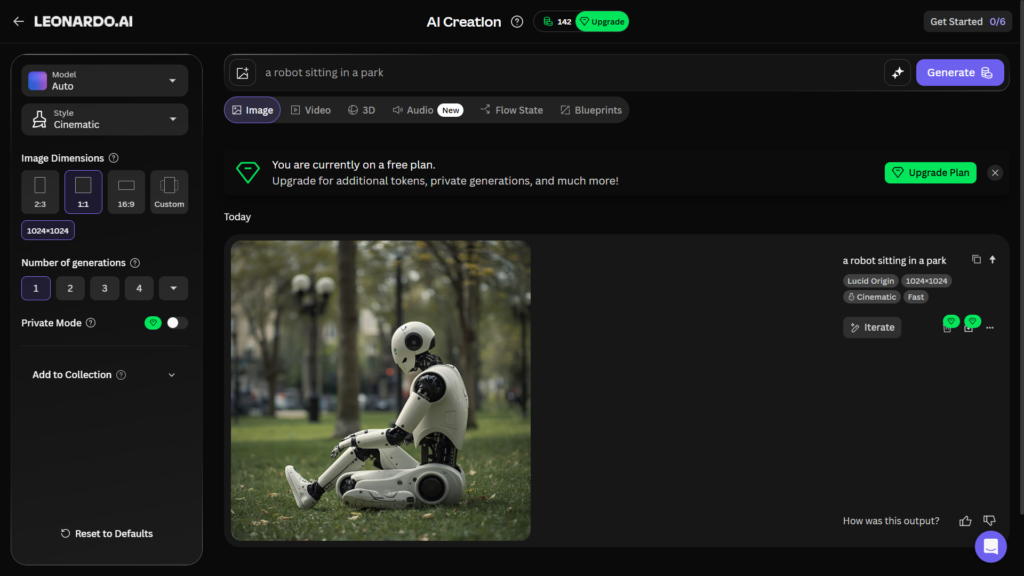This screenshot has height=576, width=1024.
Task: Switch to the Image tab
Action: (x=253, y=110)
